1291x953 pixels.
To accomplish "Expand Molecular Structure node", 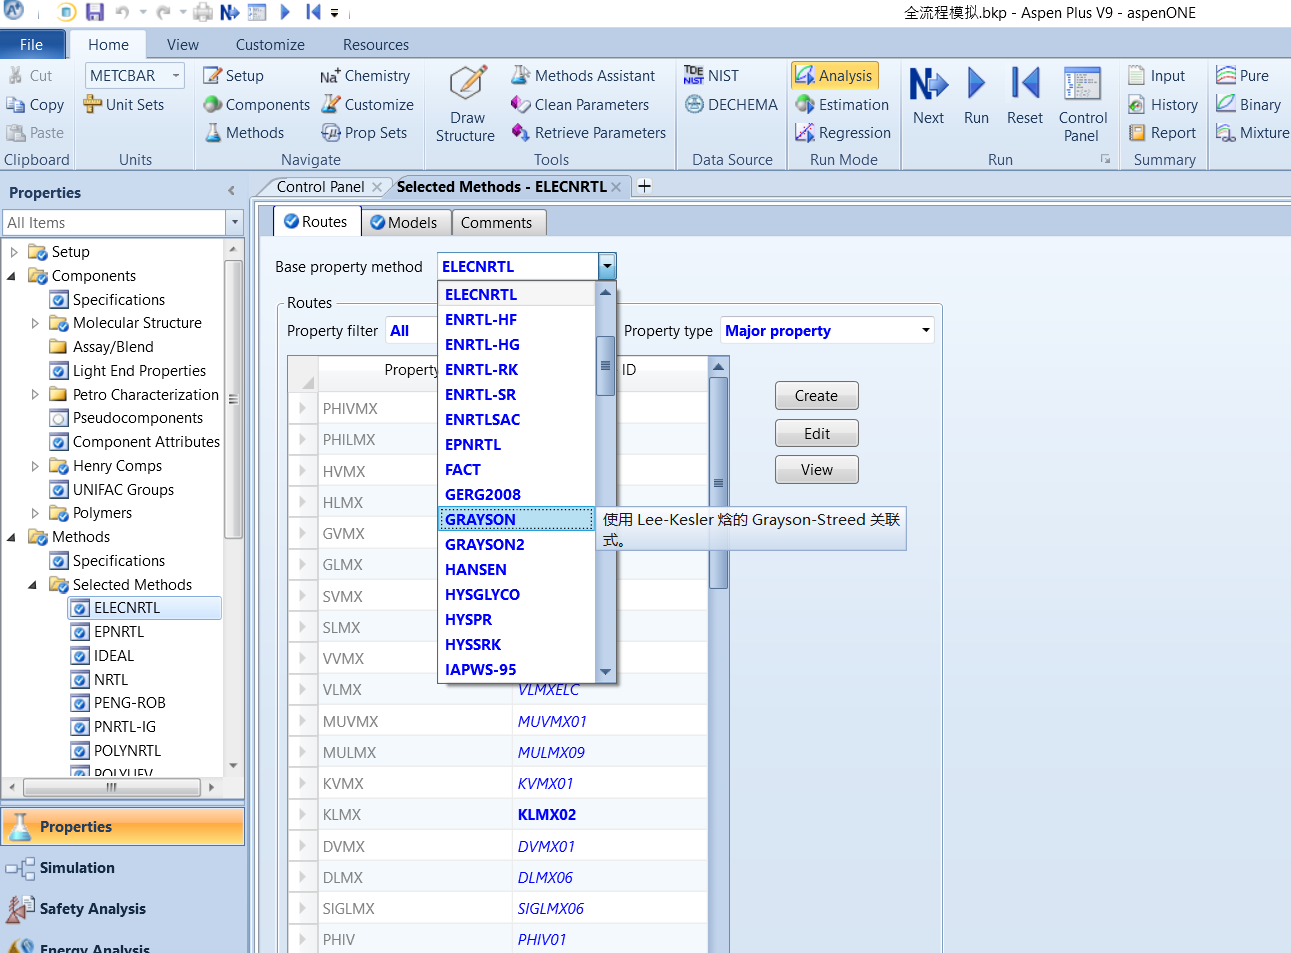I will pyautogui.click(x=35, y=323).
